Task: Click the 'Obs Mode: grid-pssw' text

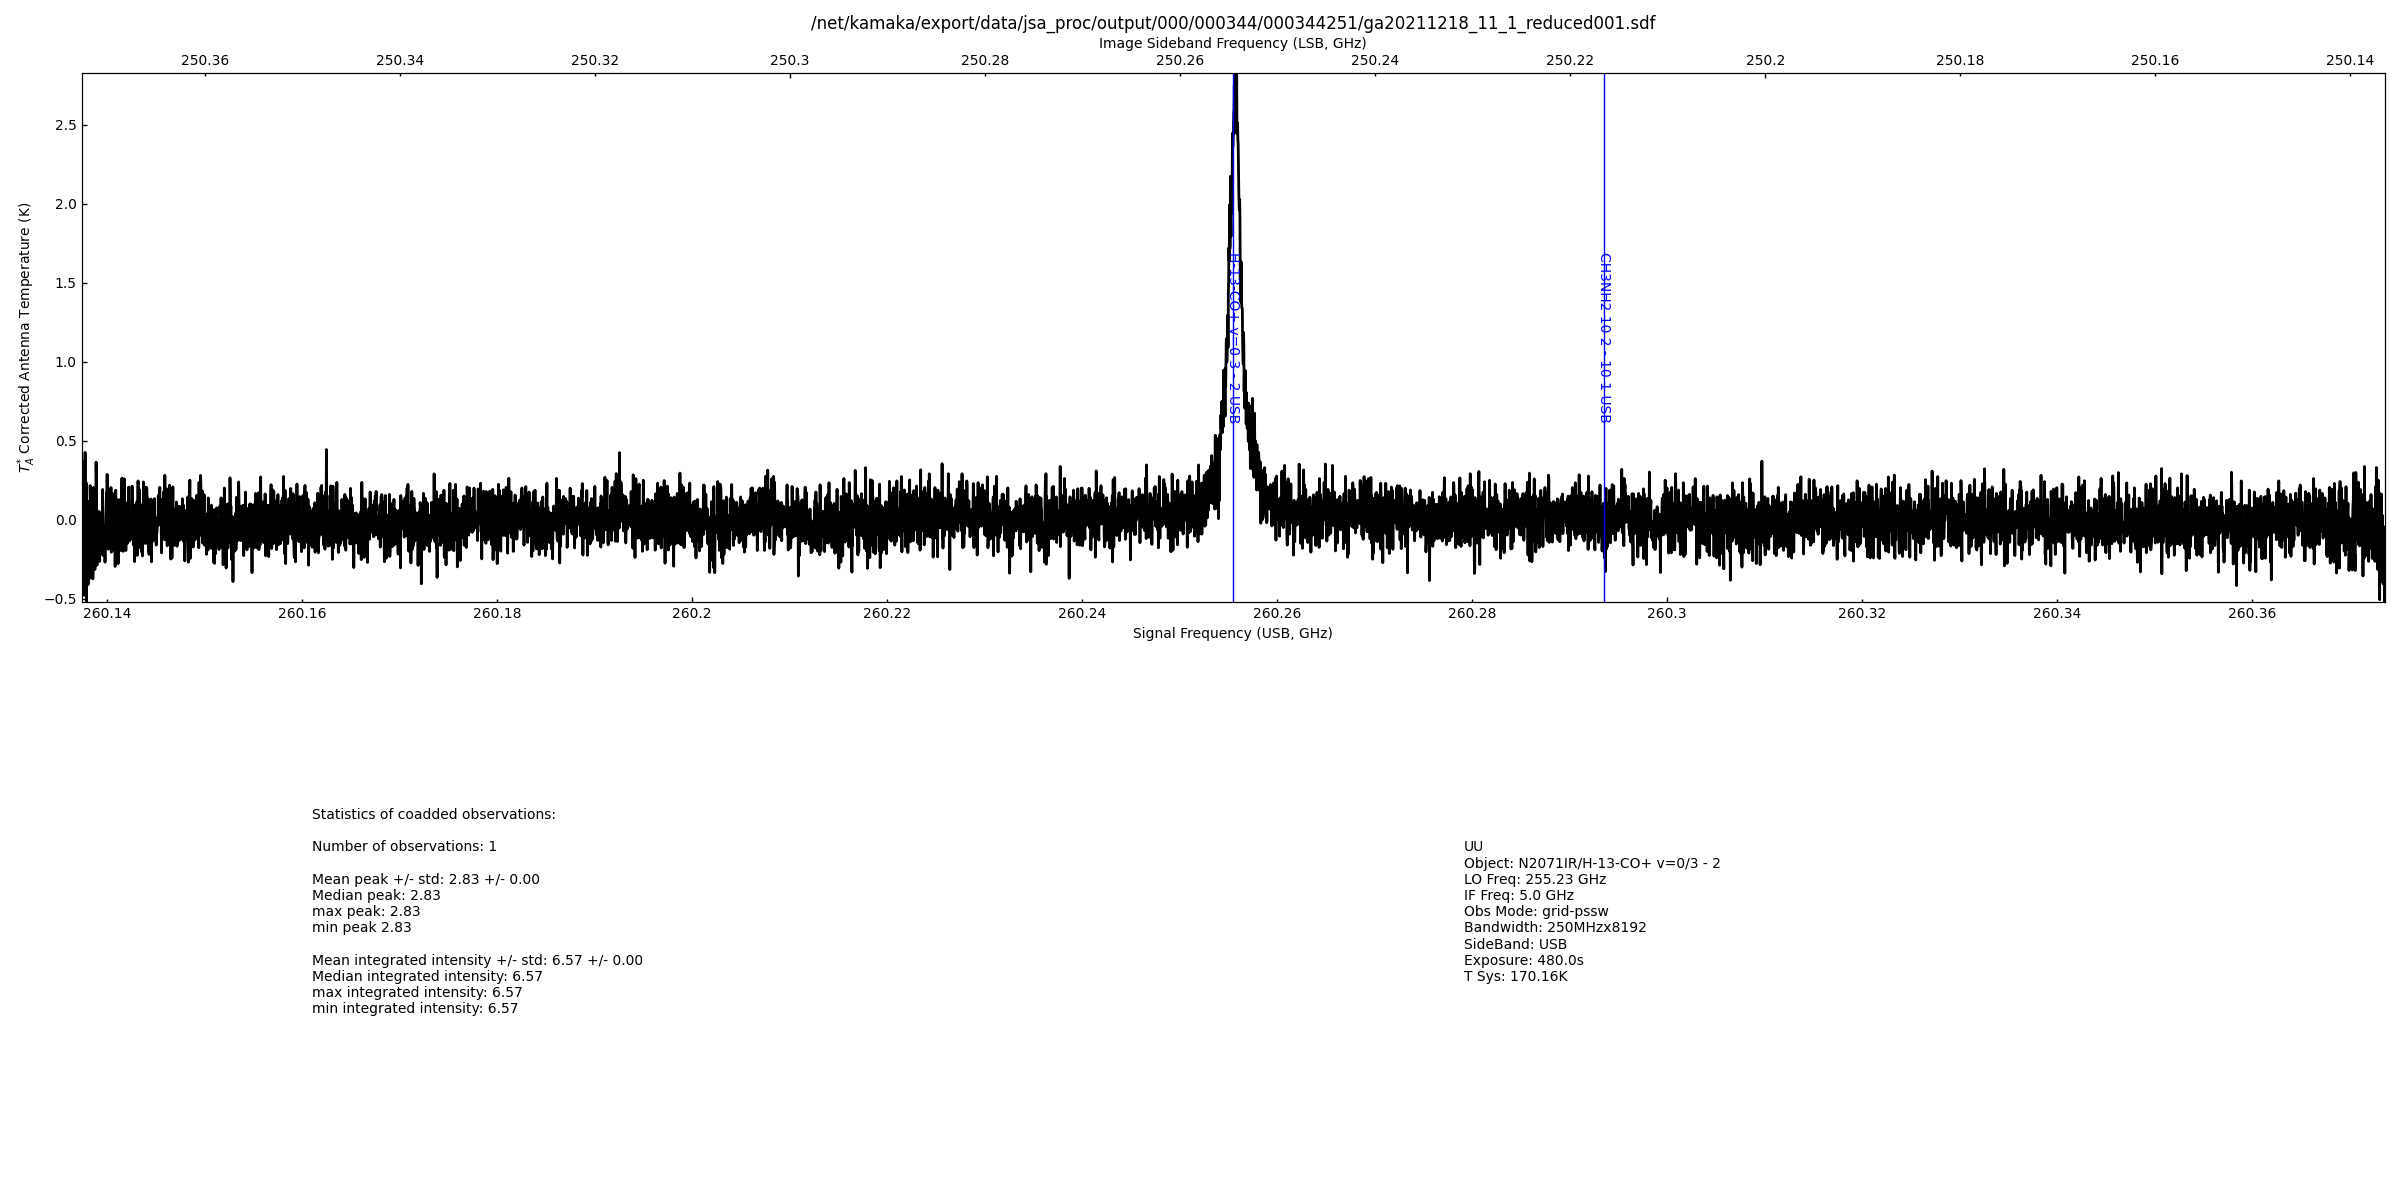Action: pyautogui.click(x=1535, y=911)
